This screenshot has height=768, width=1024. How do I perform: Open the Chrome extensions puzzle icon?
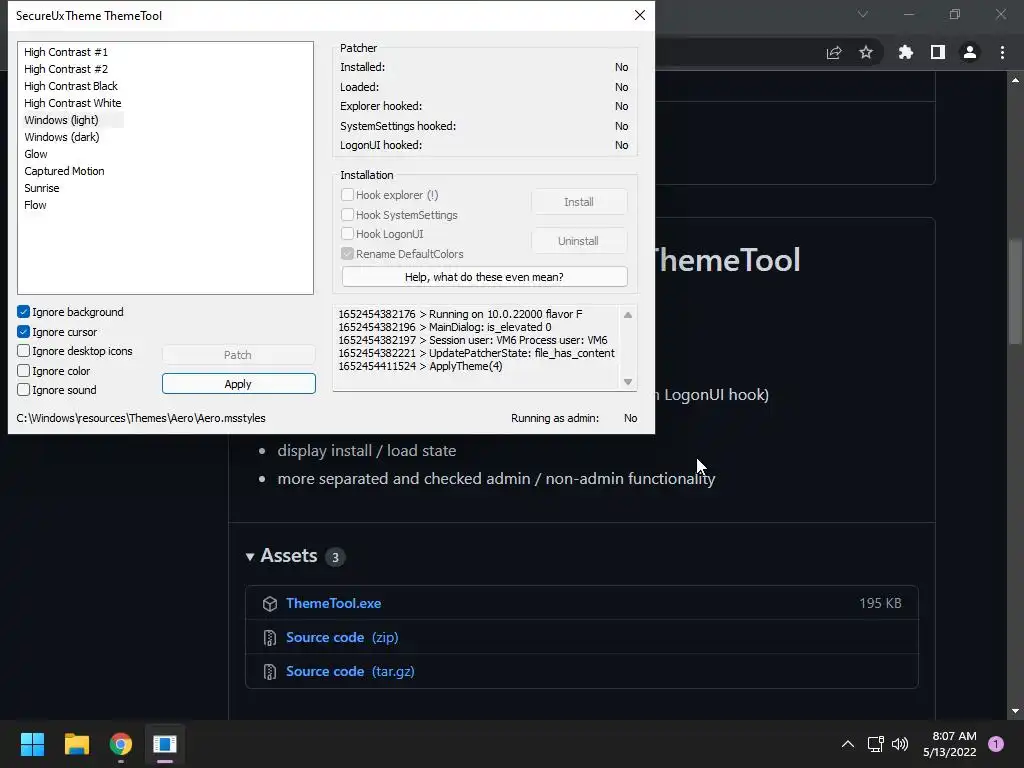(x=905, y=52)
